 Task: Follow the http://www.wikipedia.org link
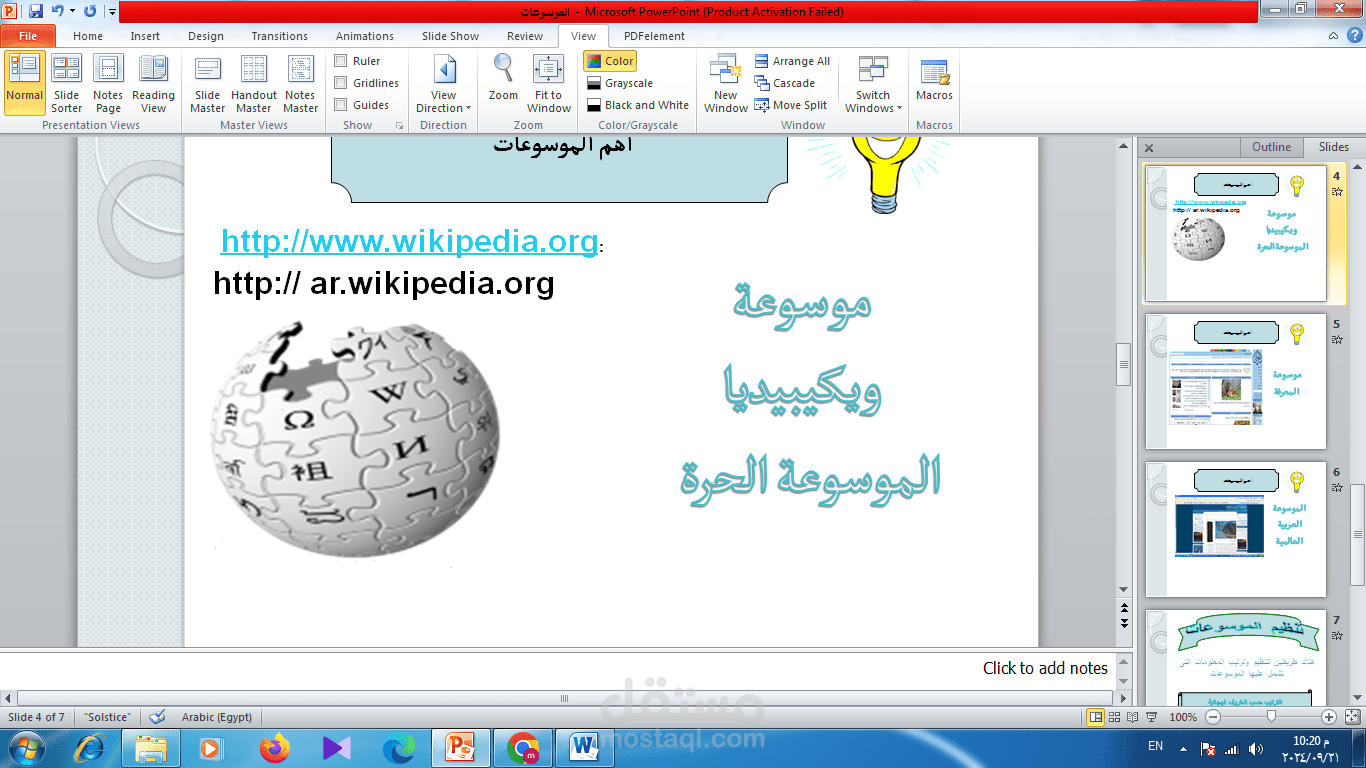[x=409, y=241]
